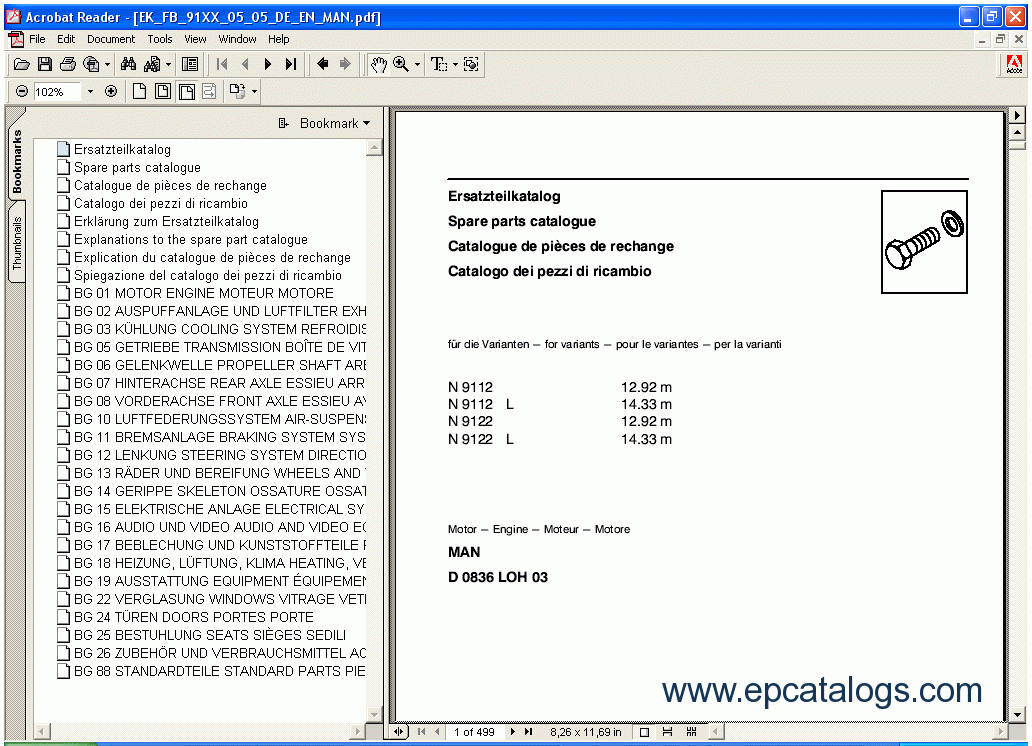
Task: Open the Text Select tool dropdown arrow
Action: click(x=455, y=65)
